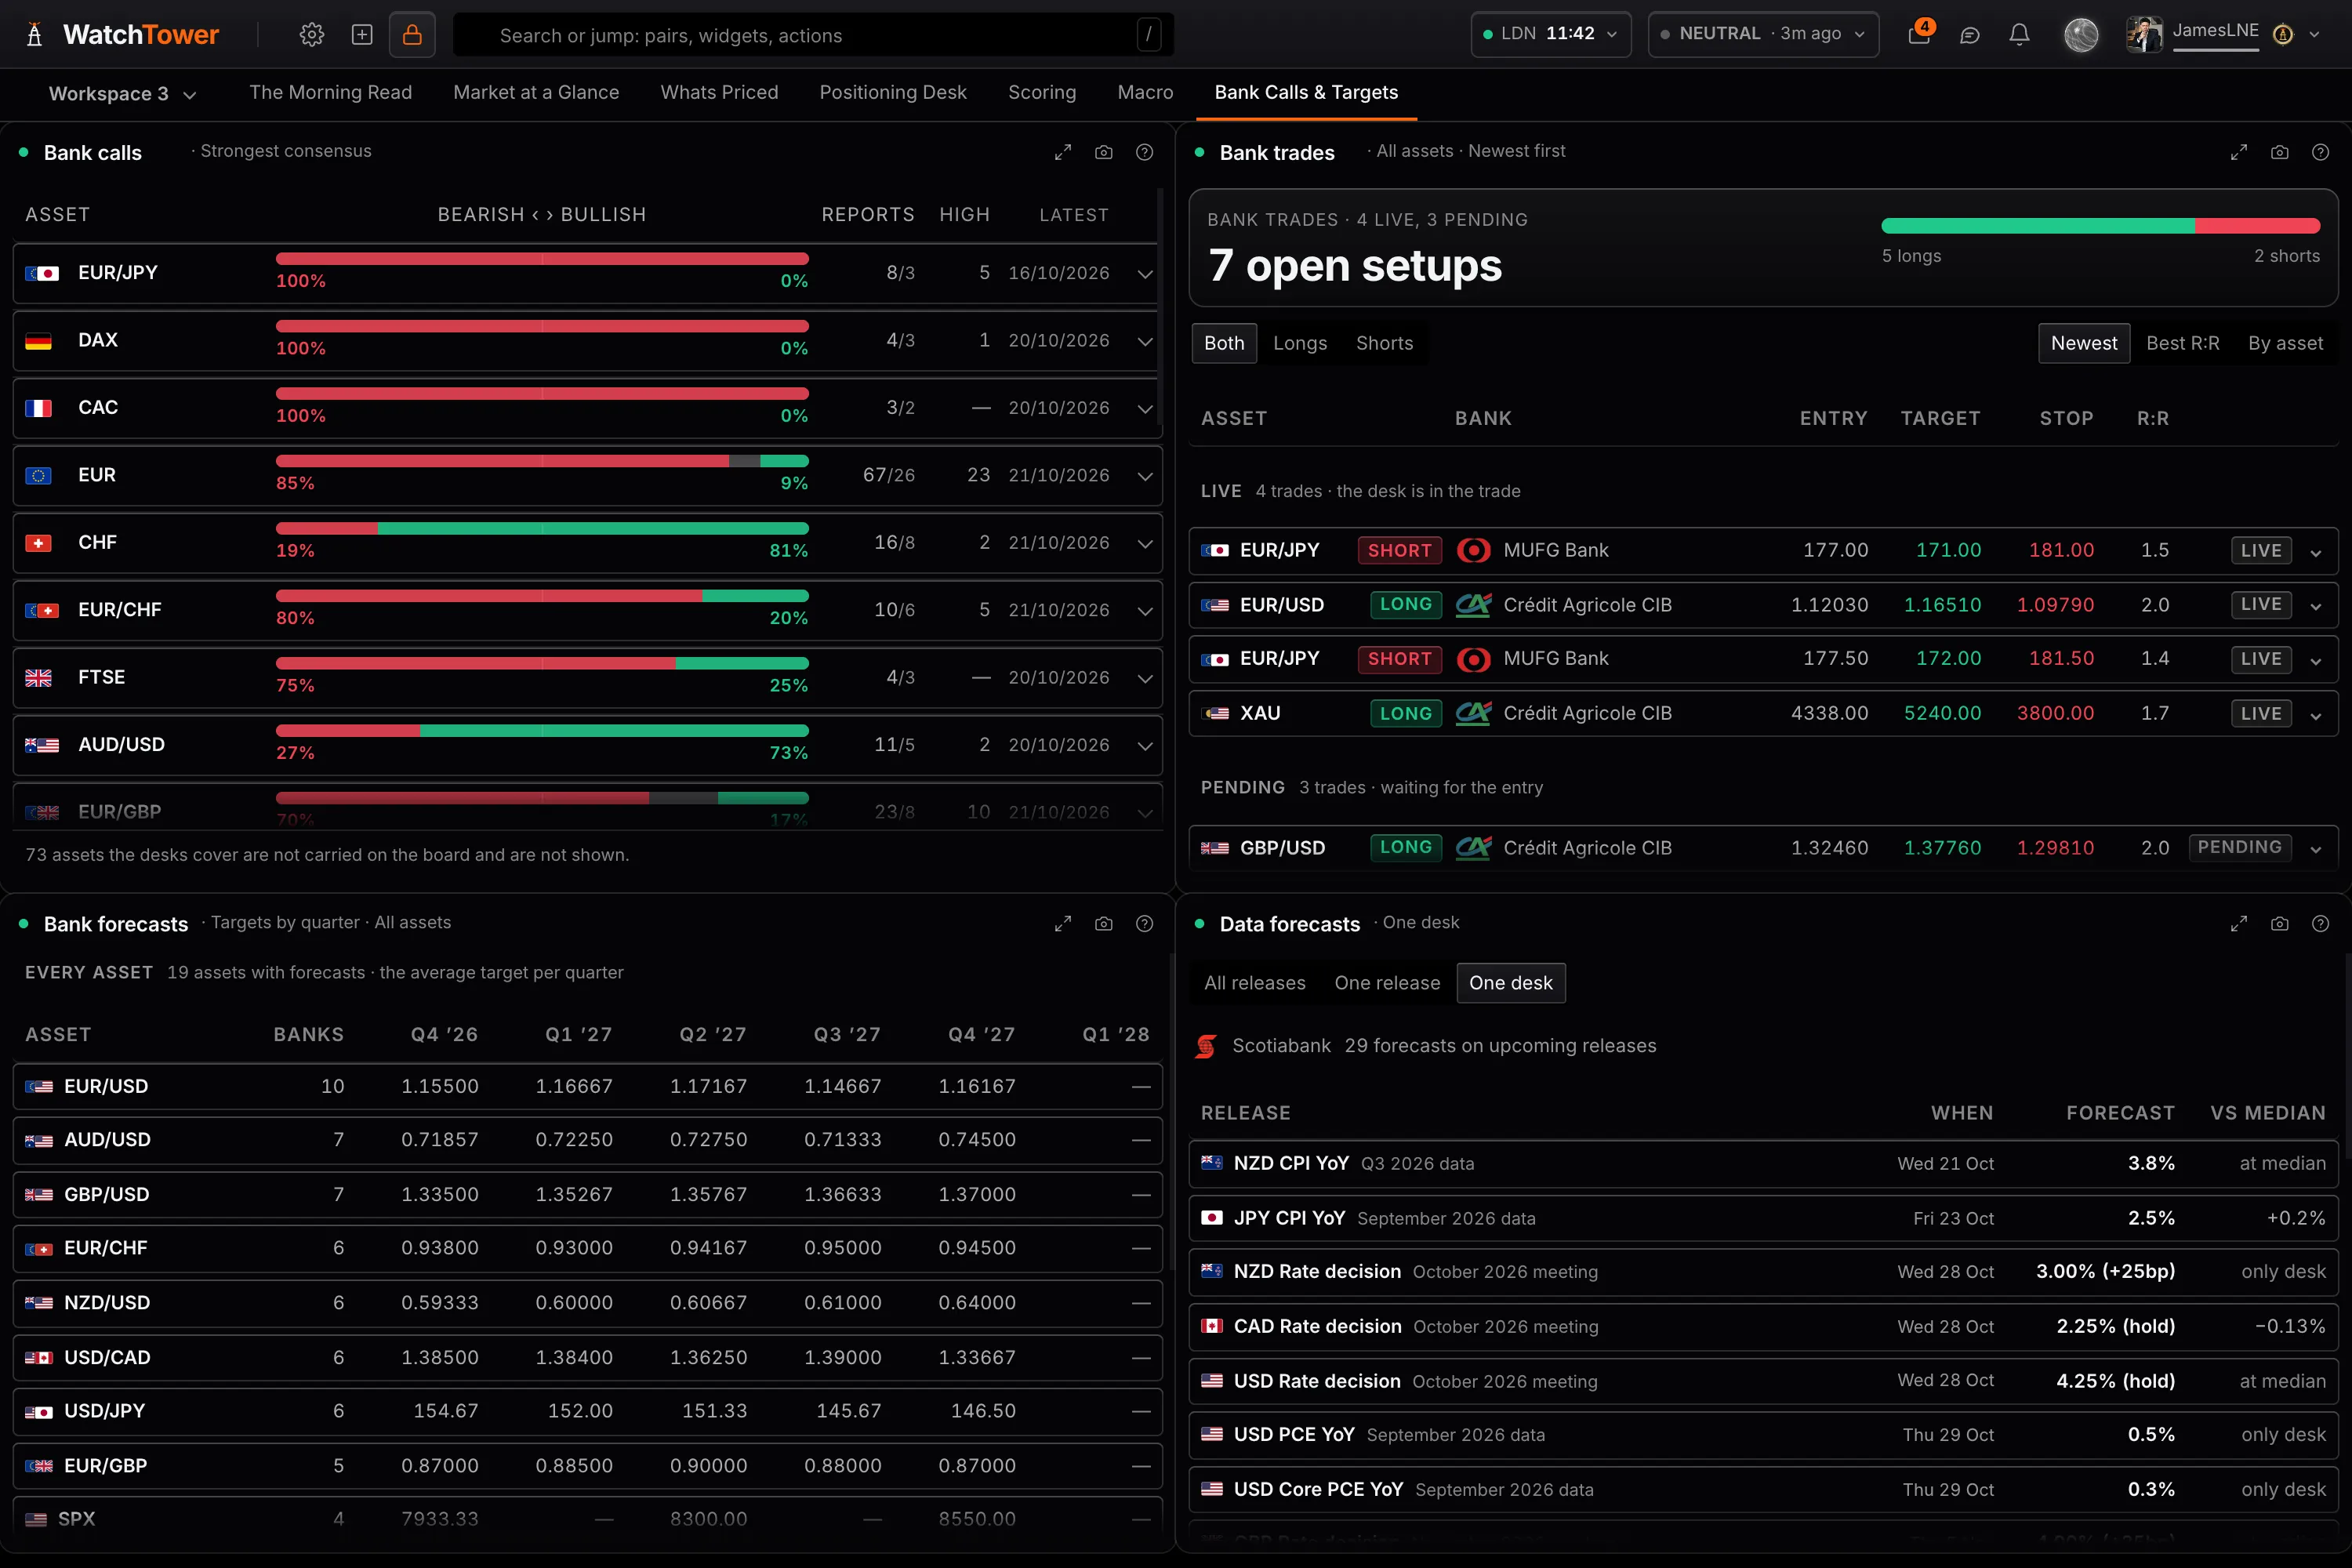Click the longs/shorts ratio bar

click(2100, 226)
